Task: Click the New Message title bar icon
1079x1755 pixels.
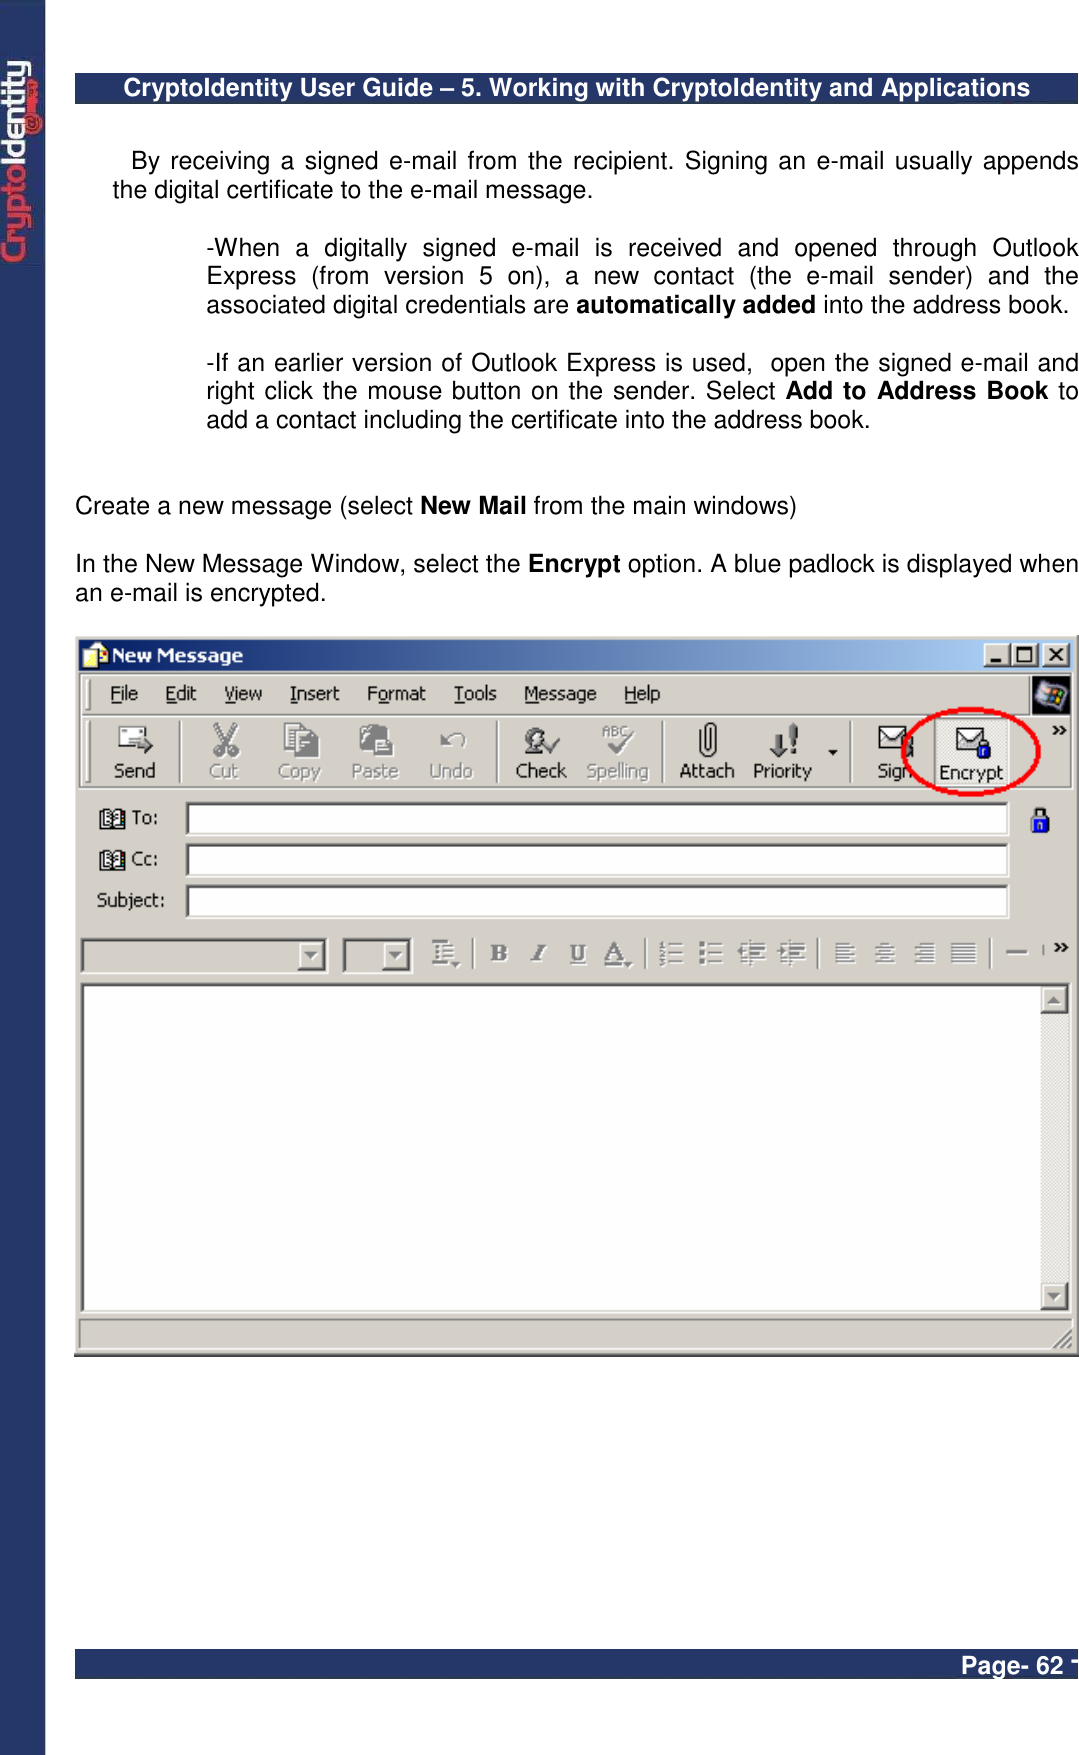Action: click(x=96, y=655)
